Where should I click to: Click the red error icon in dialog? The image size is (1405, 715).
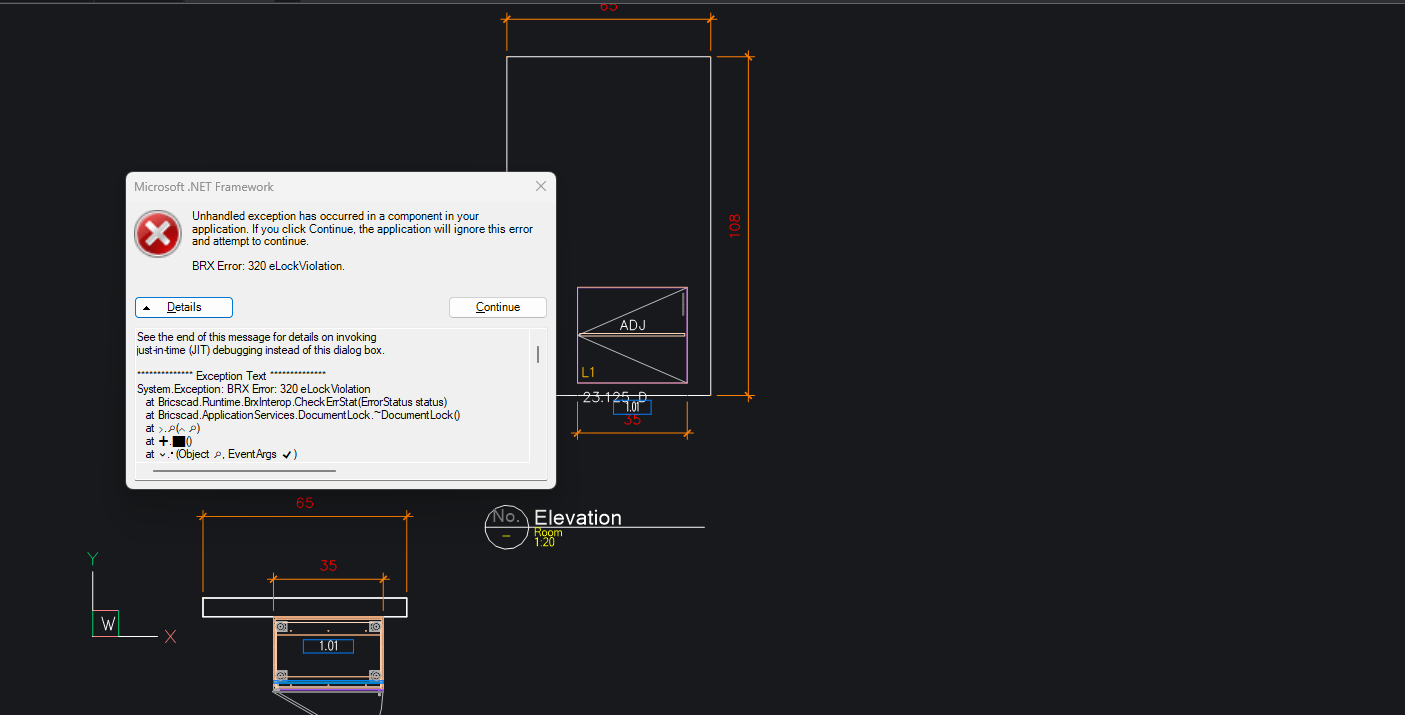tap(158, 234)
